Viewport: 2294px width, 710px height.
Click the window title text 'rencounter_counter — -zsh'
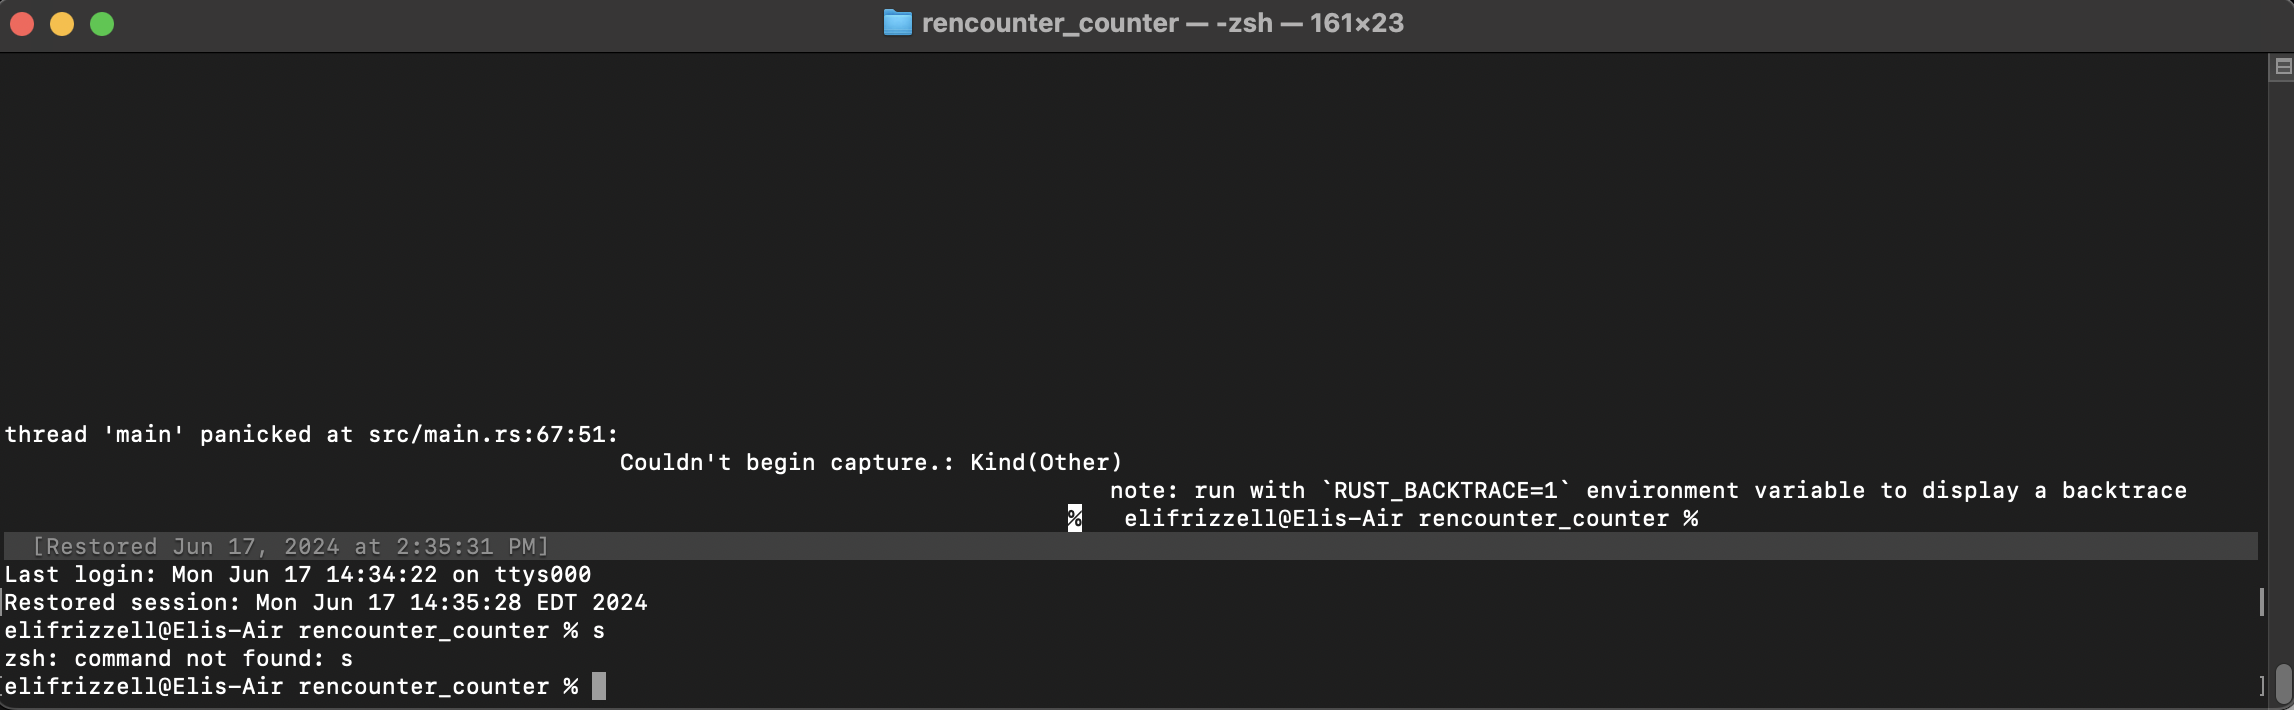click(1097, 23)
